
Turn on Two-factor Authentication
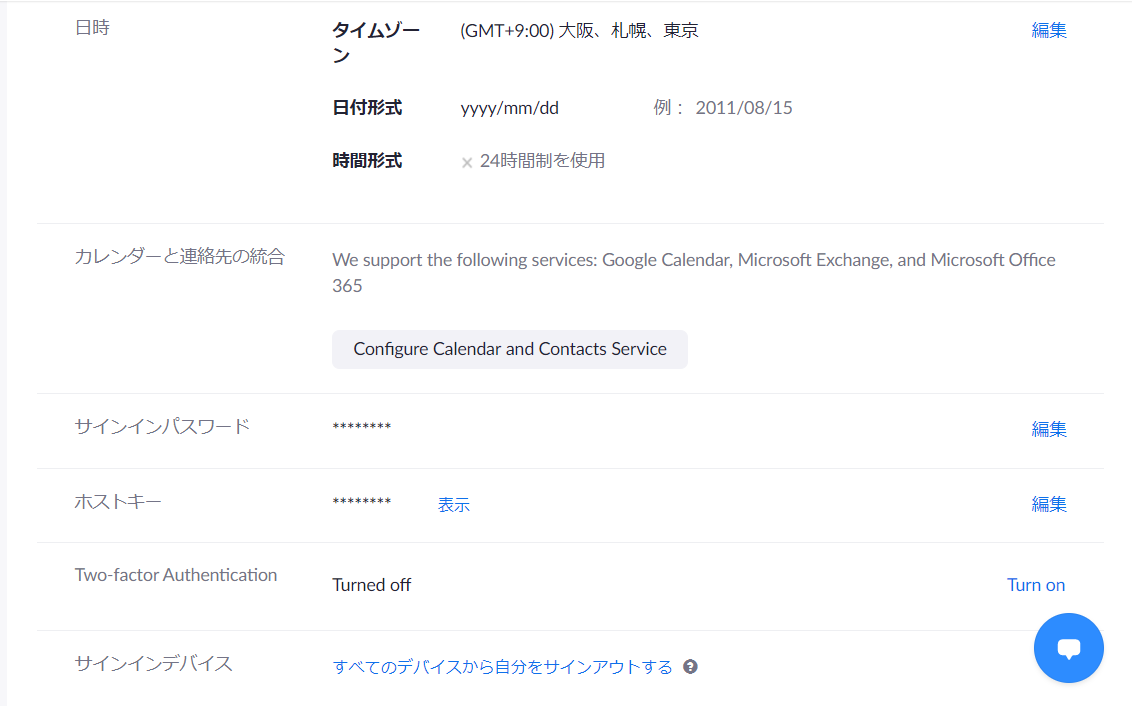(x=1036, y=585)
